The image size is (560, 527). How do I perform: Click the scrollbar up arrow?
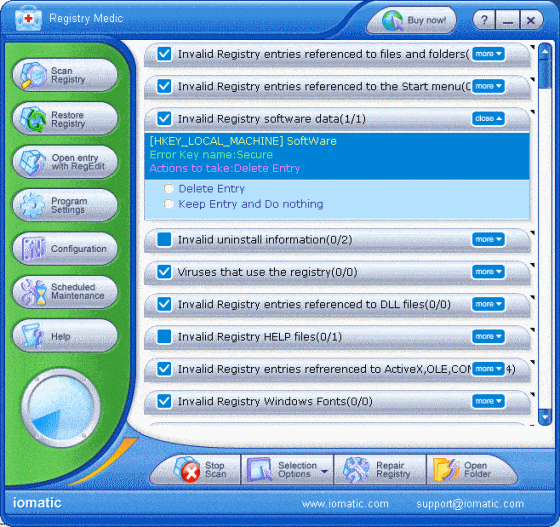[x=545, y=52]
